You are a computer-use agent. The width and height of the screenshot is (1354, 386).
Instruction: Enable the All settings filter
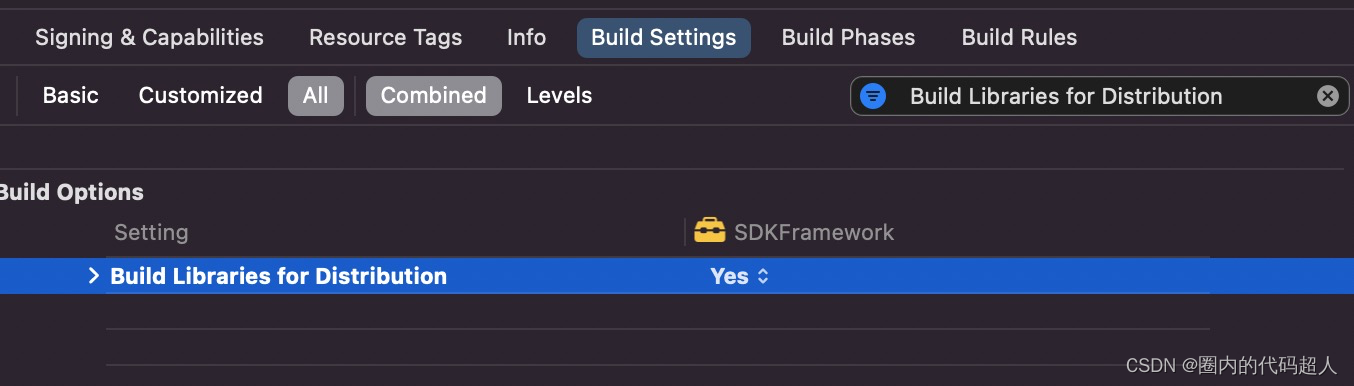(316, 96)
